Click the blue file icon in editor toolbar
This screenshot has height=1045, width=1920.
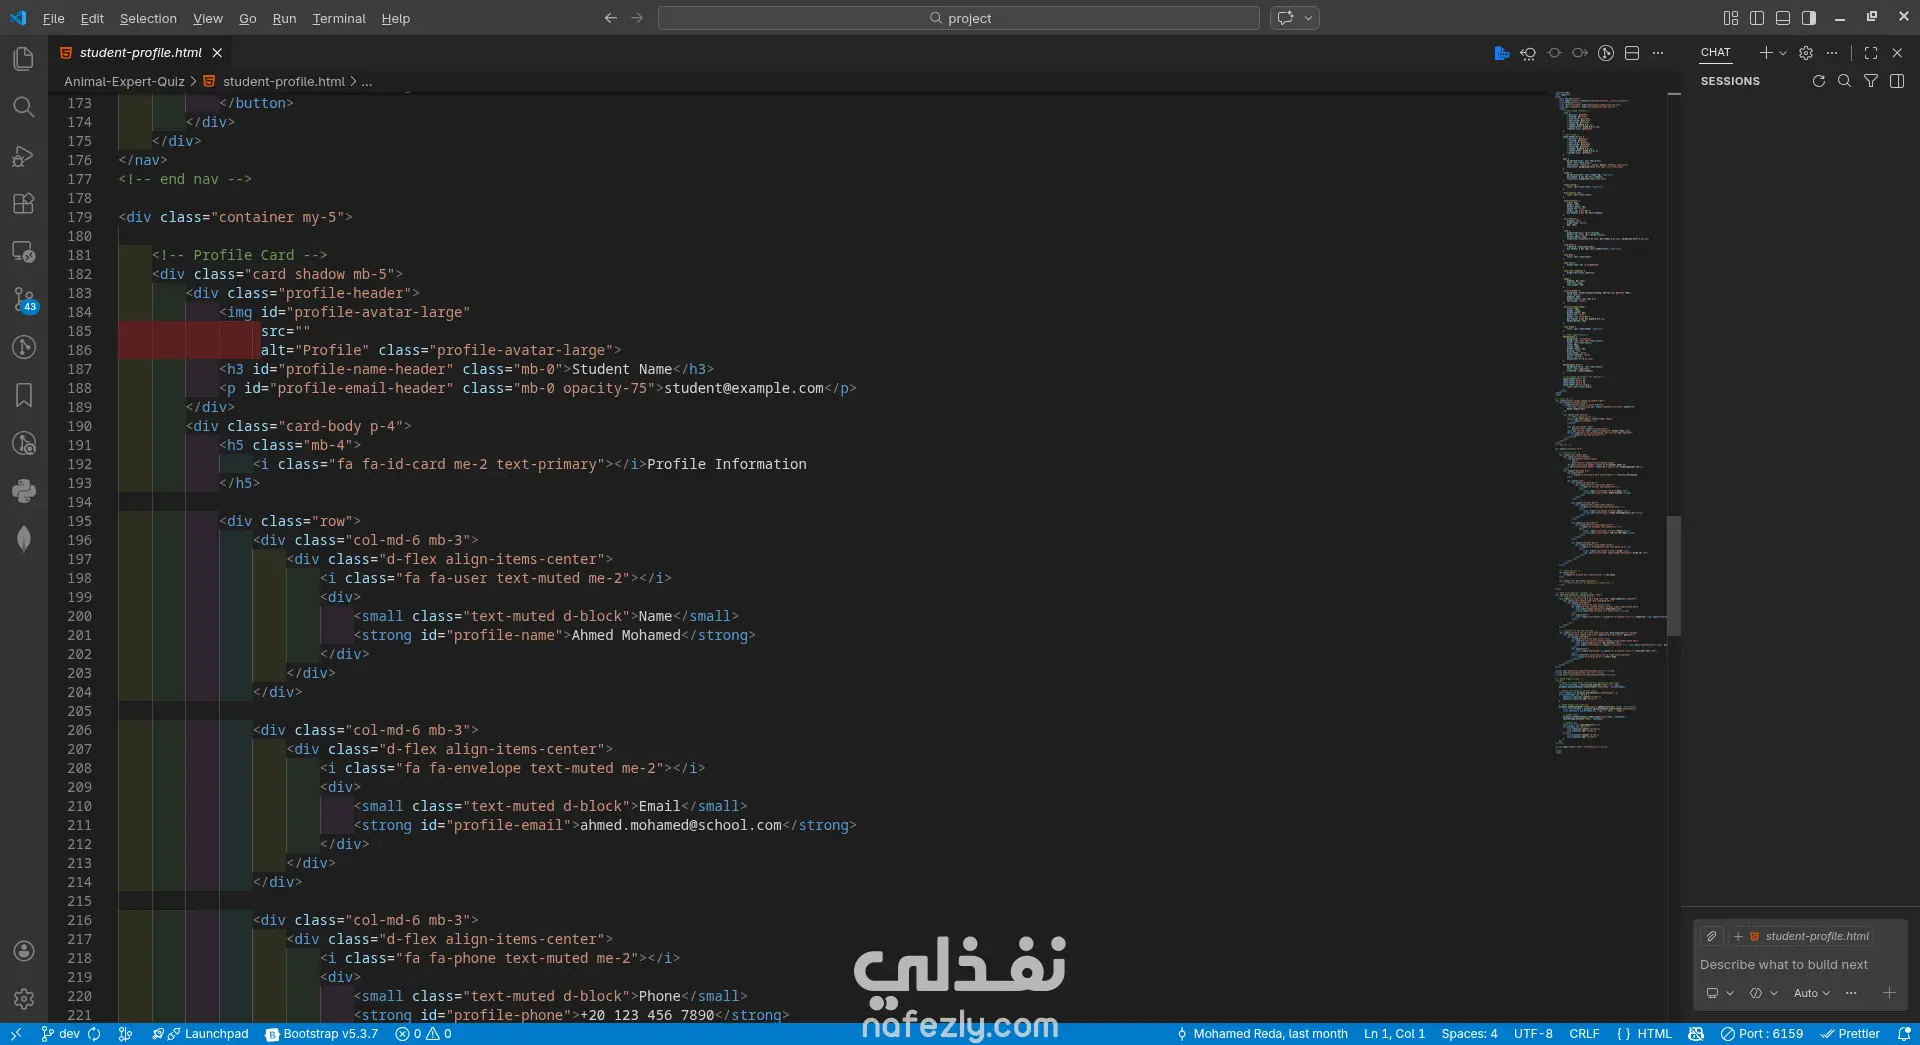pos(1502,53)
